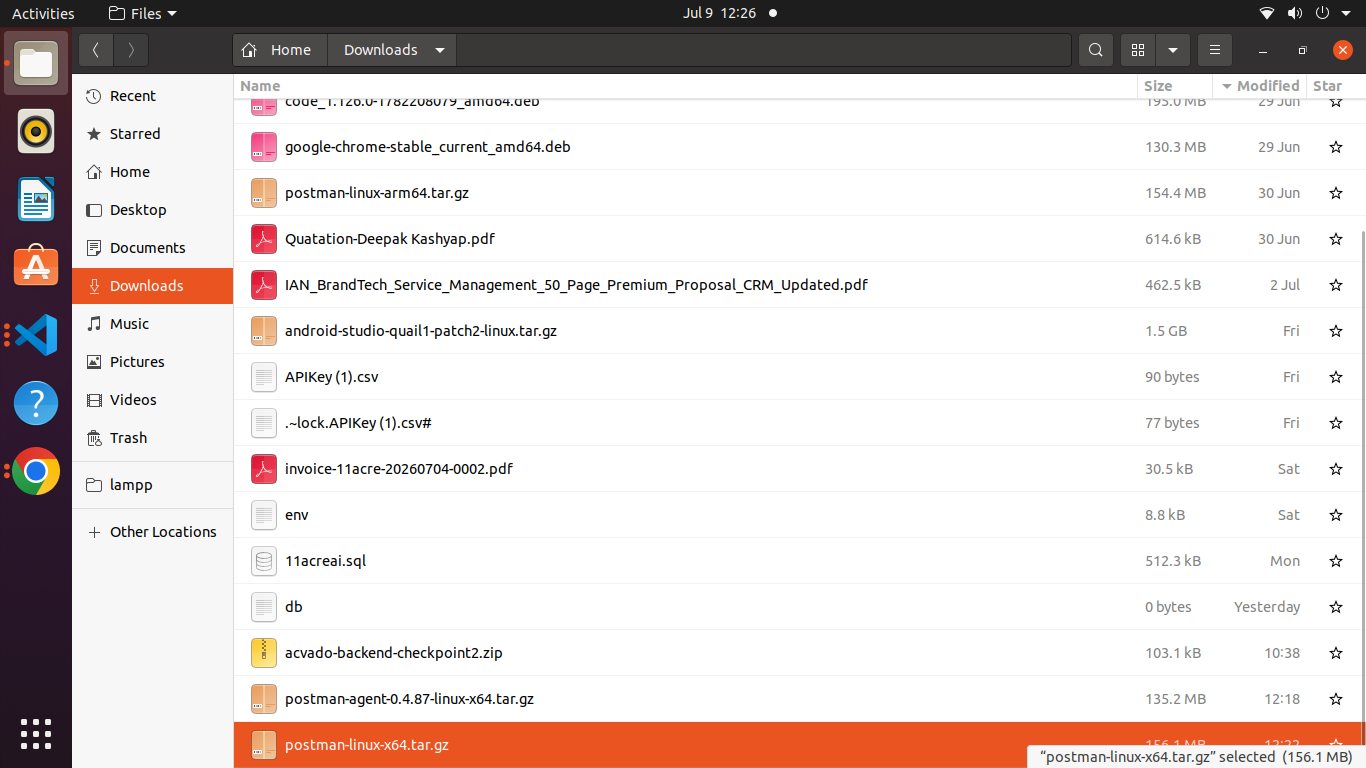This screenshot has height=768, width=1366.
Task: Open Show Applications grid in dock
Action: (36, 733)
